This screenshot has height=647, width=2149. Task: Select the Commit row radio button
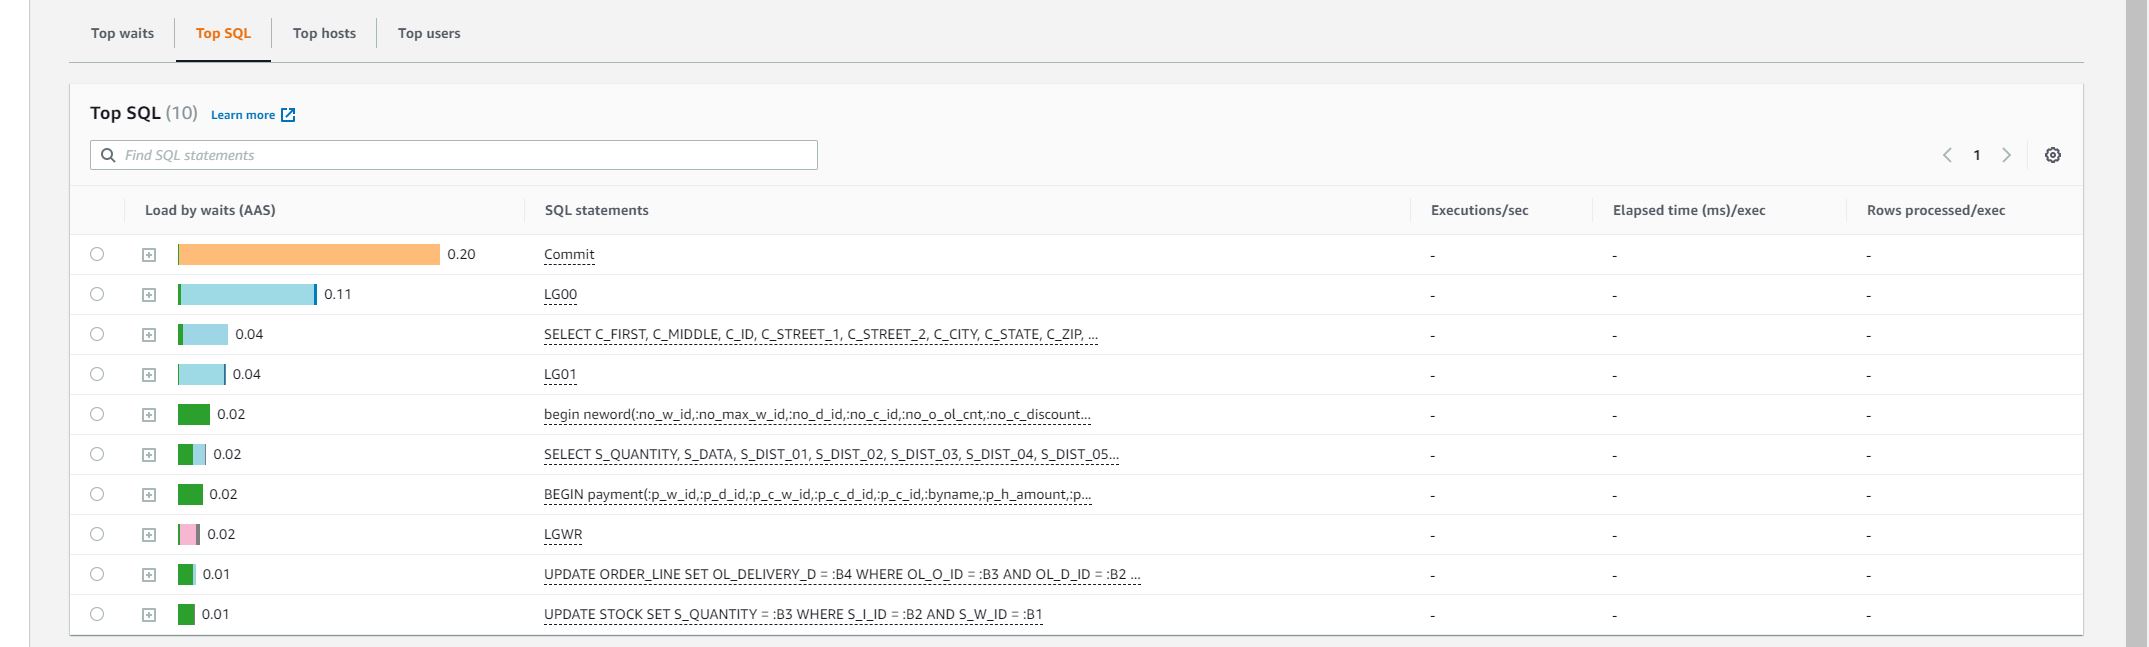(97, 254)
